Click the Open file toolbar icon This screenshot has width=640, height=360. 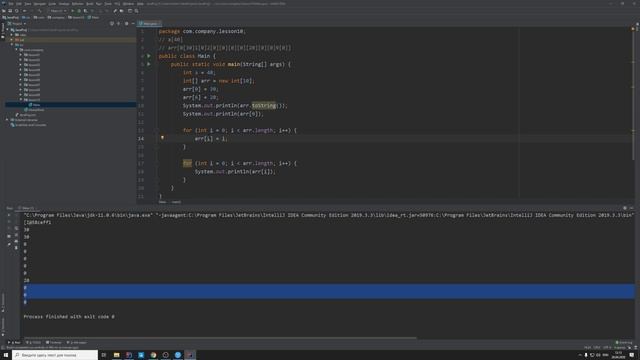(4, 11)
